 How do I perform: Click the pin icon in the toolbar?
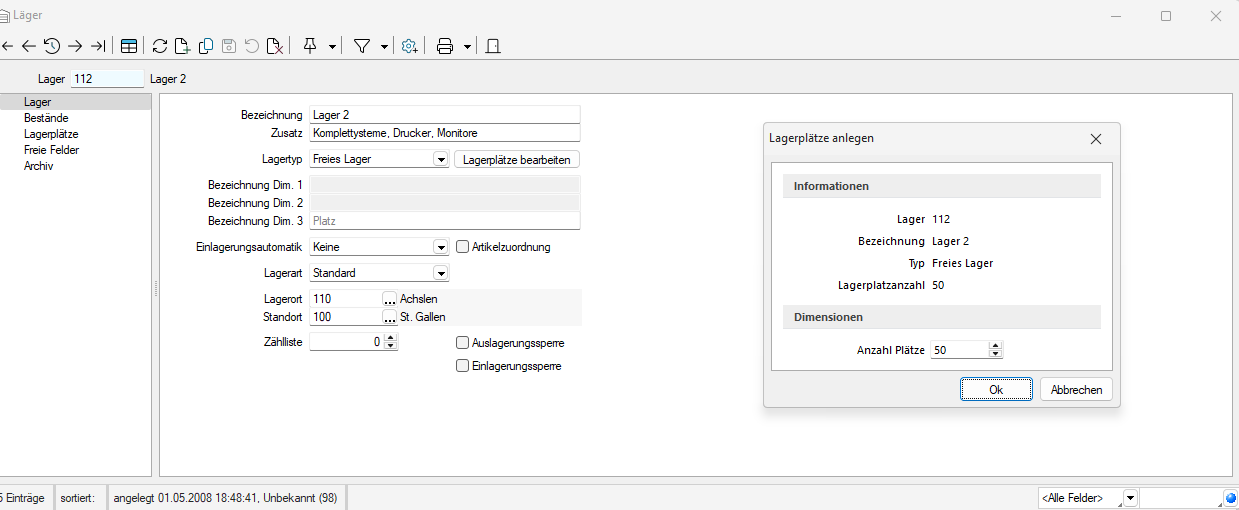coord(310,46)
